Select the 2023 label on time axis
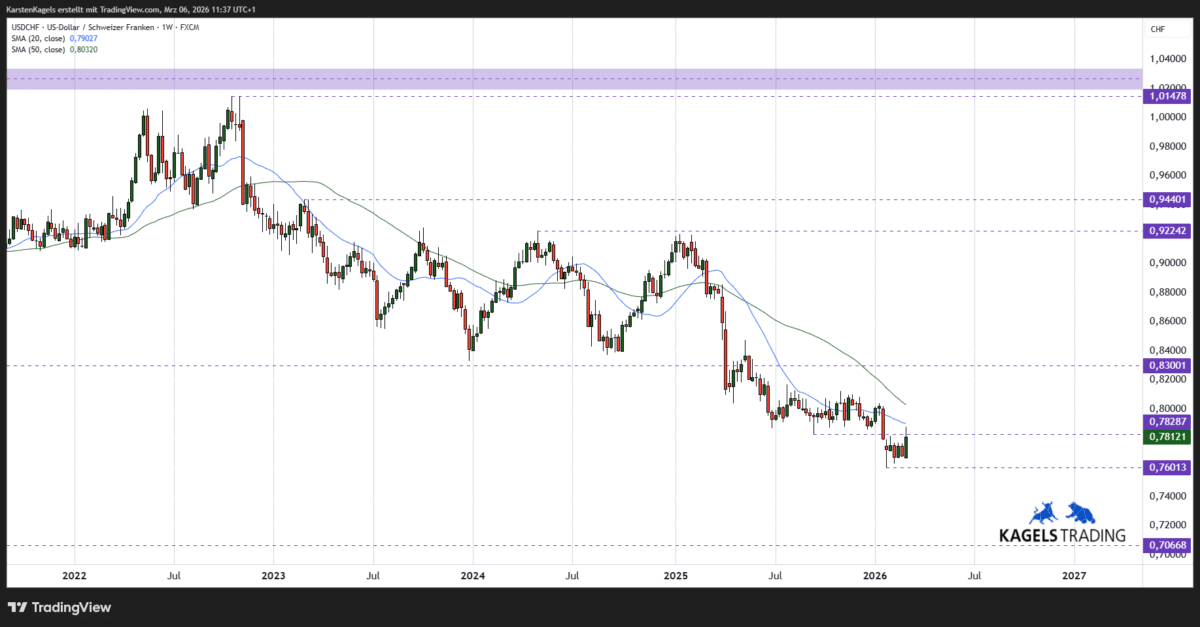 274,576
